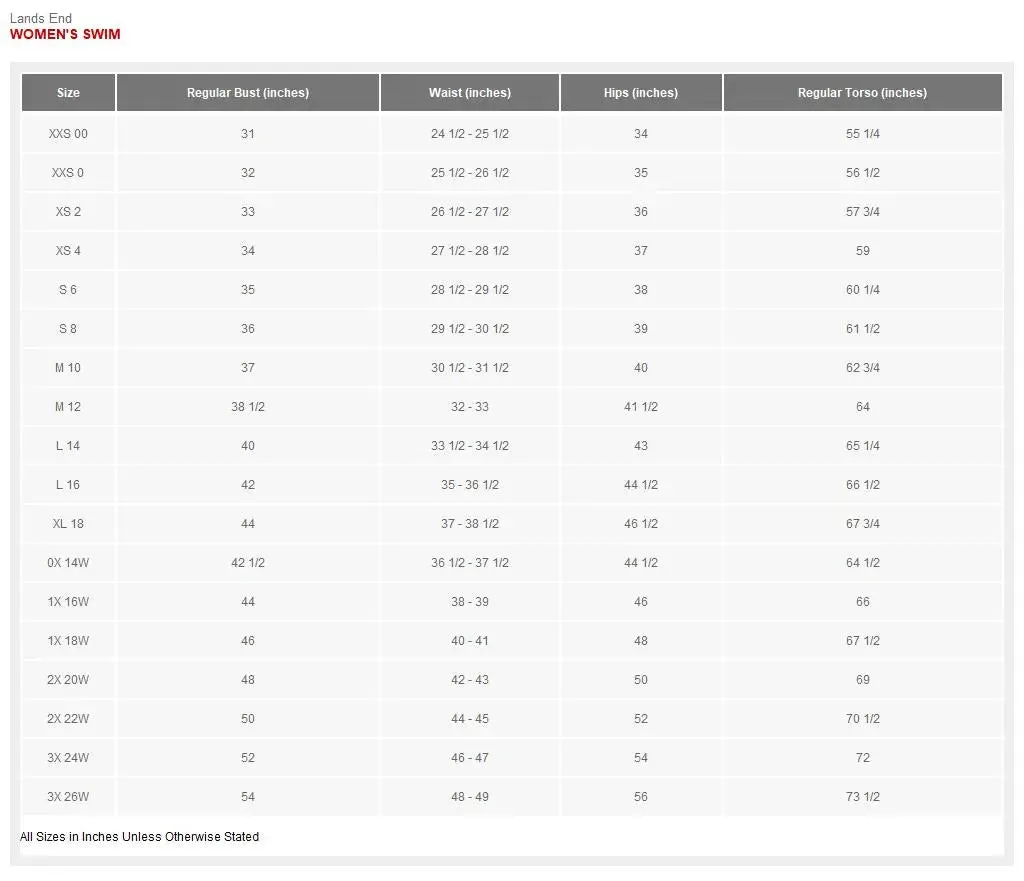Click the 'Hips (inches)' column header
Image resolution: width=1024 pixels, height=881 pixels.
[x=641, y=93]
